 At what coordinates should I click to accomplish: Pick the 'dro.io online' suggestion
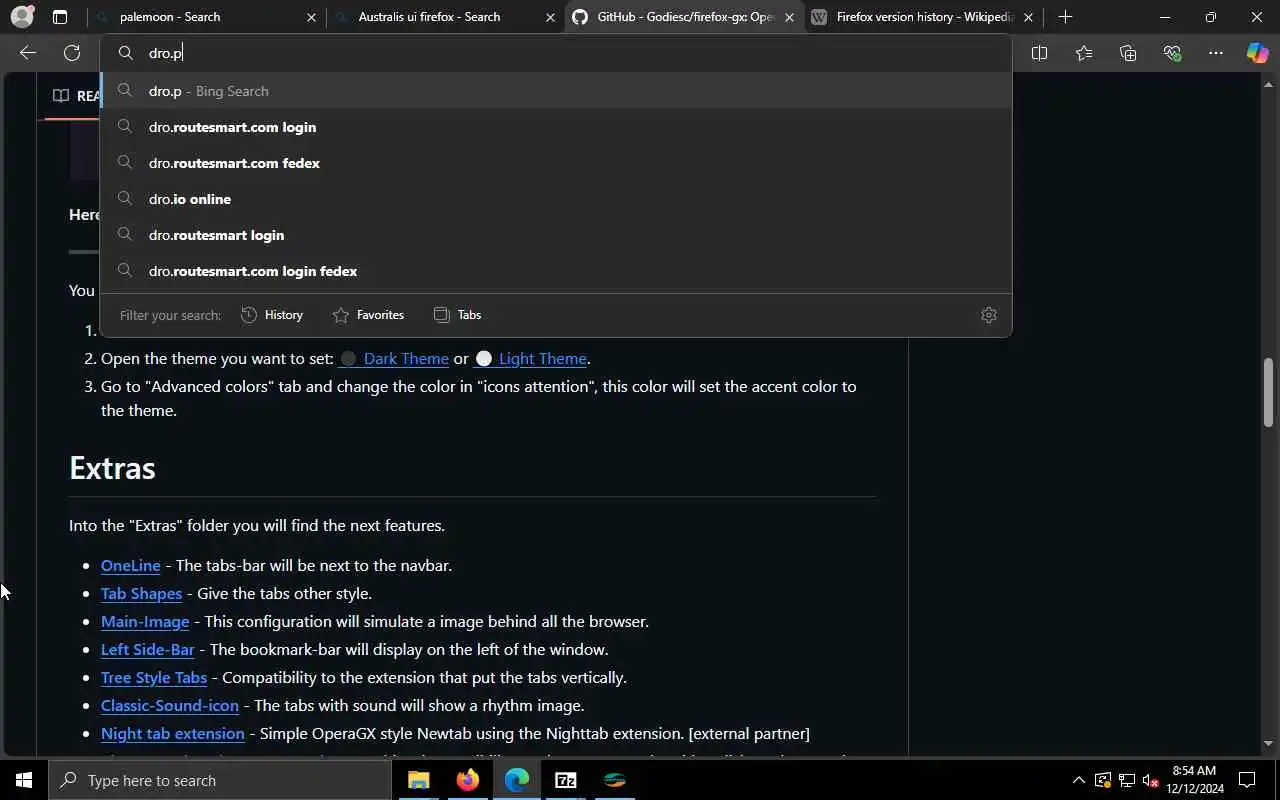pyautogui.click(x=556, y=199)
